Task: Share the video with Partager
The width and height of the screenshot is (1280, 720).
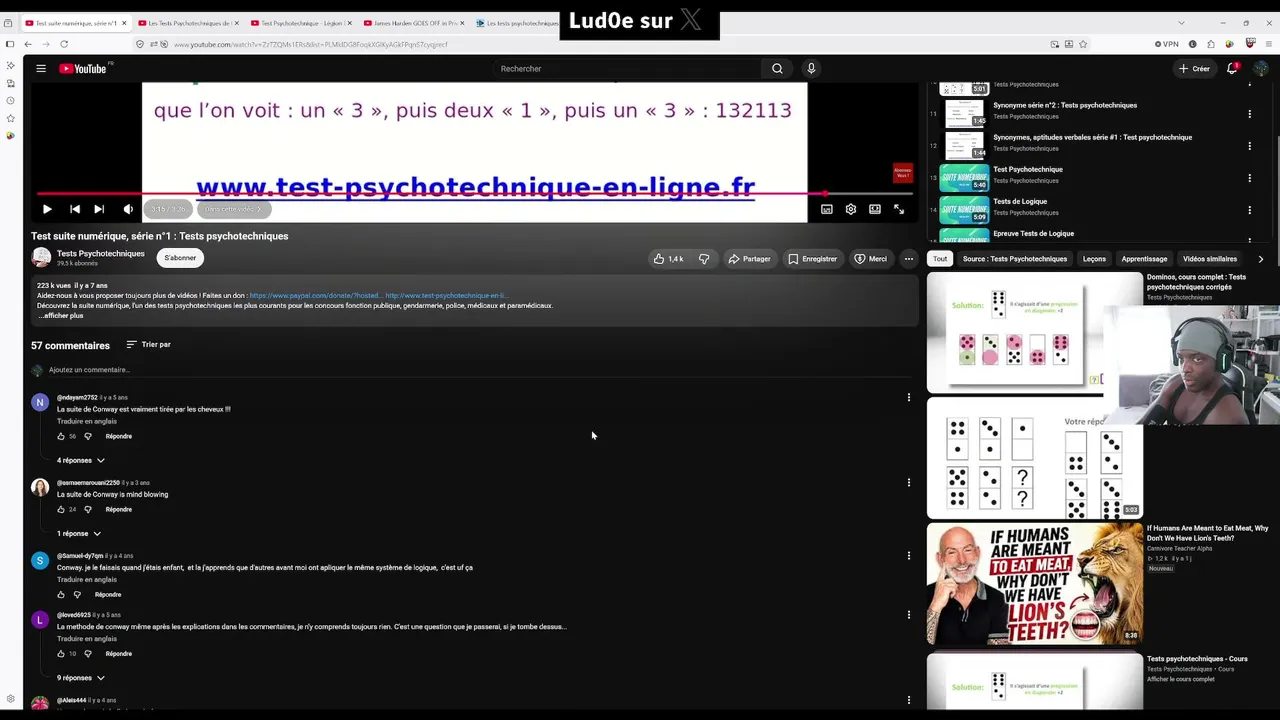Action: click(x=749, y=259)
